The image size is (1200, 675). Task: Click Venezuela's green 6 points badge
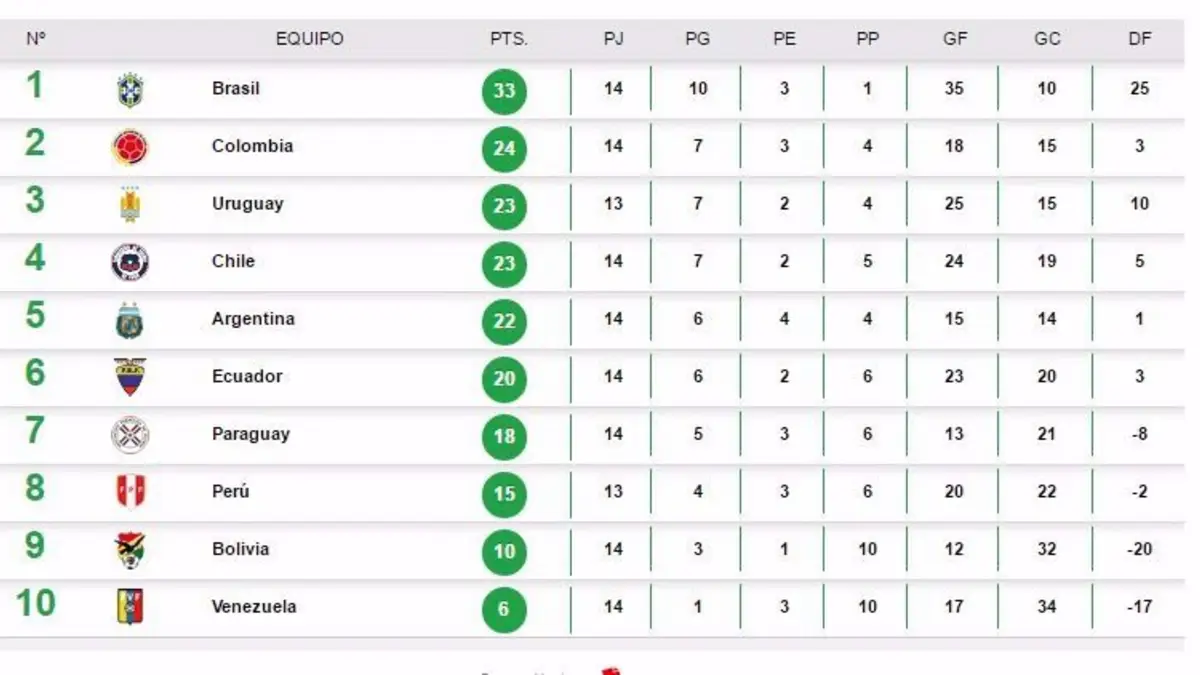504,610
